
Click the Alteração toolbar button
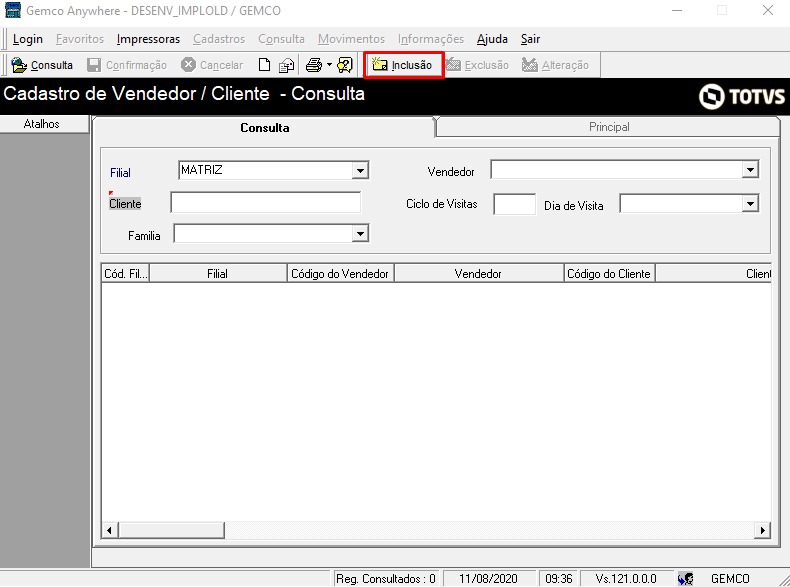[555, 65]
